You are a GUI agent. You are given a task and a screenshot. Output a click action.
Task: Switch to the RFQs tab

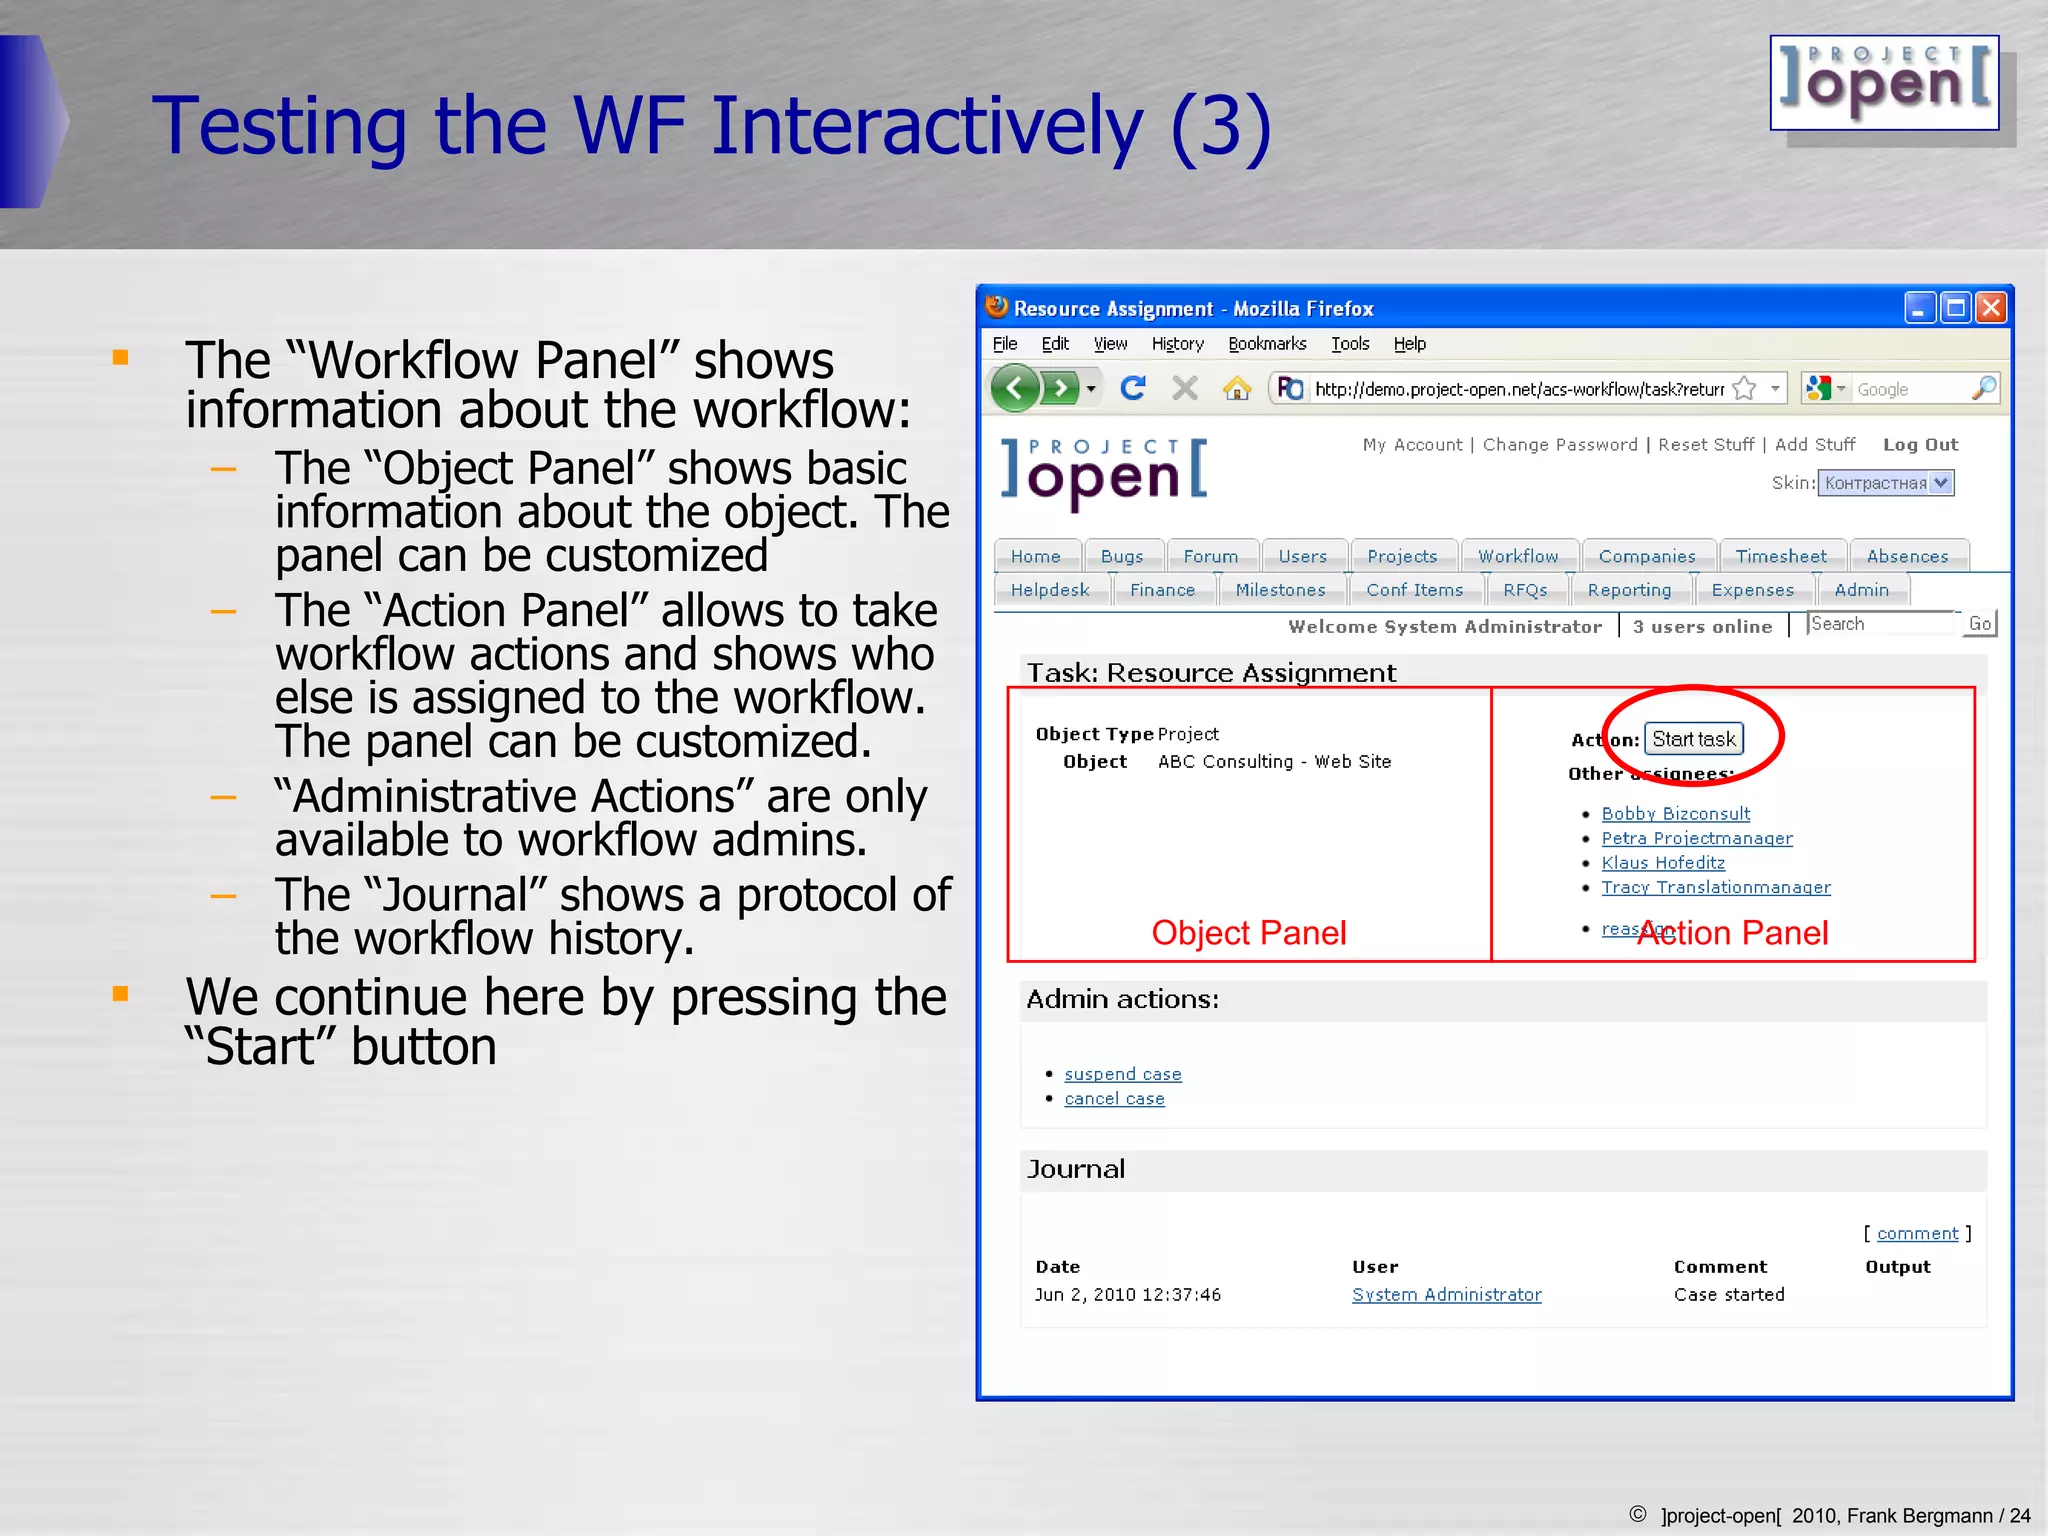pos(1525,590)
